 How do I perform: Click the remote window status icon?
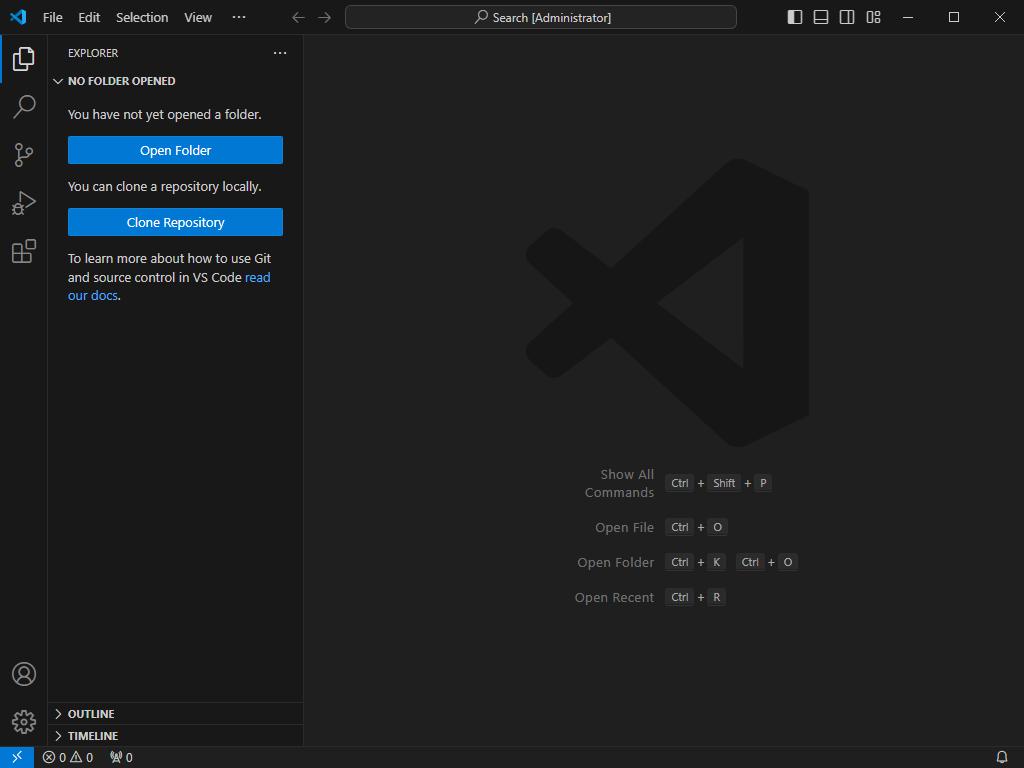[x=17, y=757]
